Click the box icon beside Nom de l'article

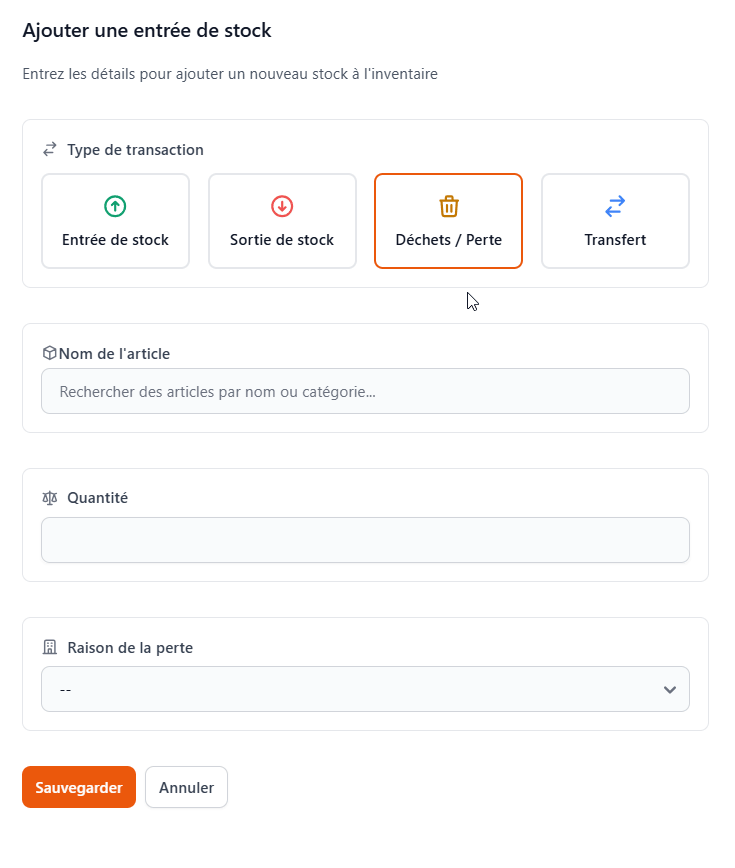(49, 353)
